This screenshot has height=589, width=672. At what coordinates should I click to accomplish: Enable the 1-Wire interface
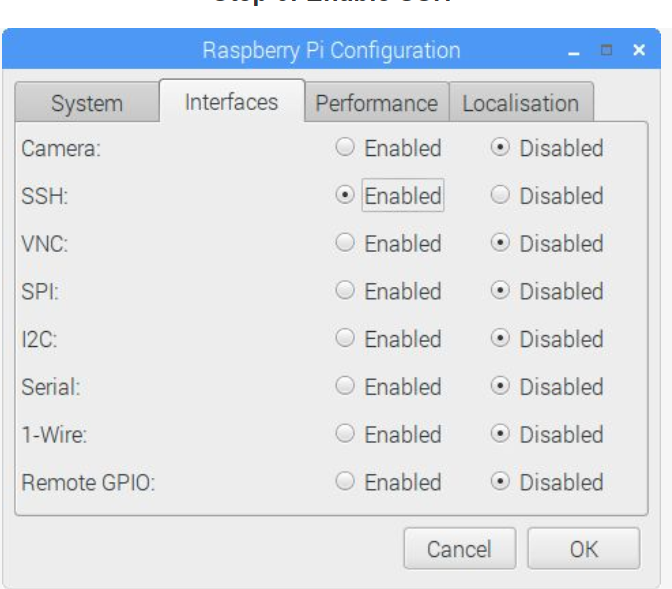coord(346,435)
